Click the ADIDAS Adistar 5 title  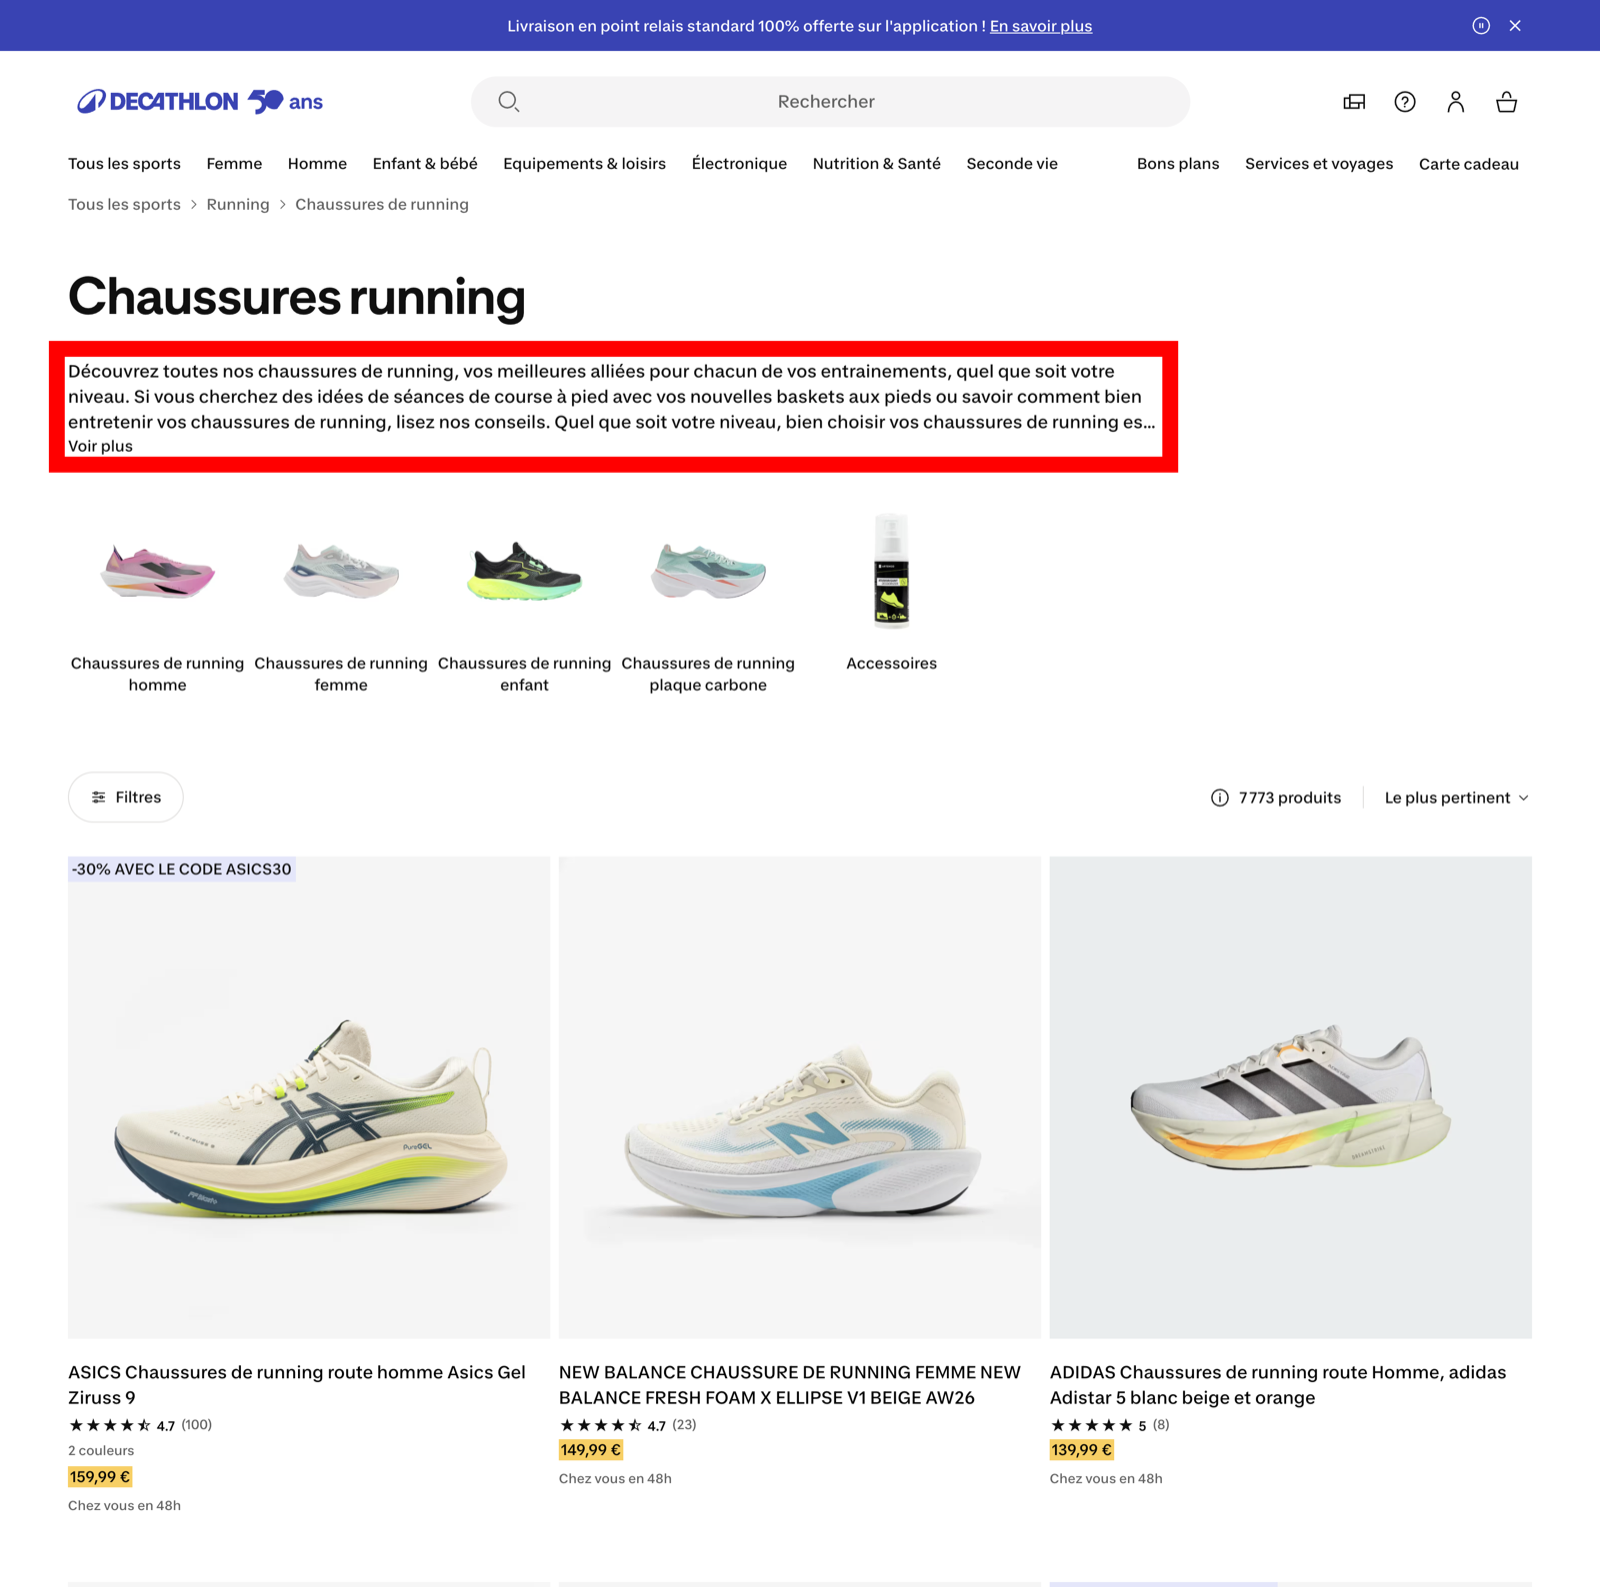[1278, 1385]
